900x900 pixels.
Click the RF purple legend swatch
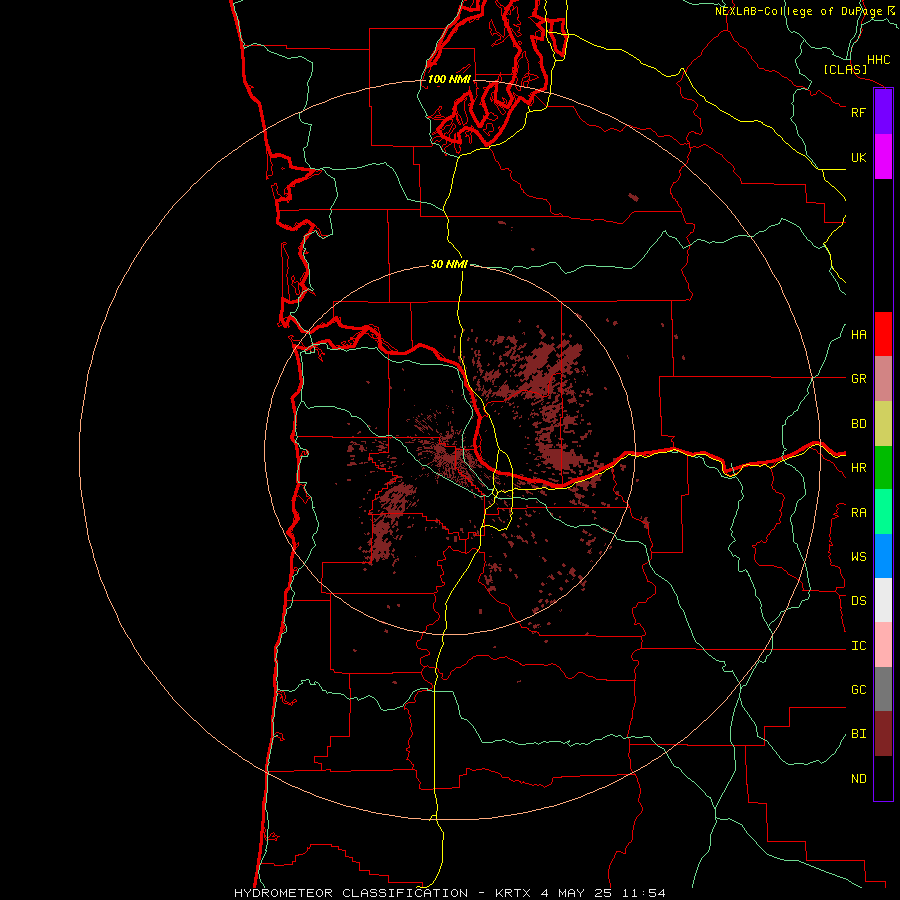point(883,112)
